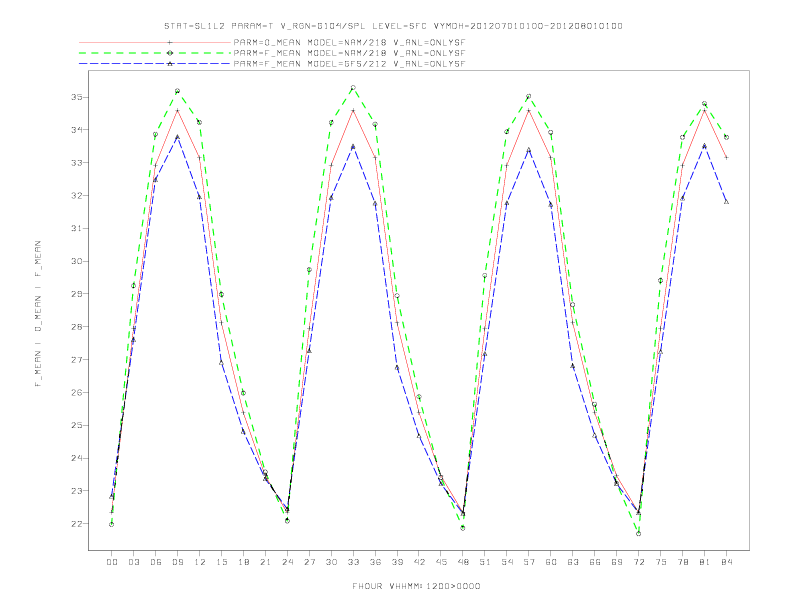The height and width of the screenshot is (612, 792).
Task: Click y-axis tick label 35
Action: (x=77, y=97)
